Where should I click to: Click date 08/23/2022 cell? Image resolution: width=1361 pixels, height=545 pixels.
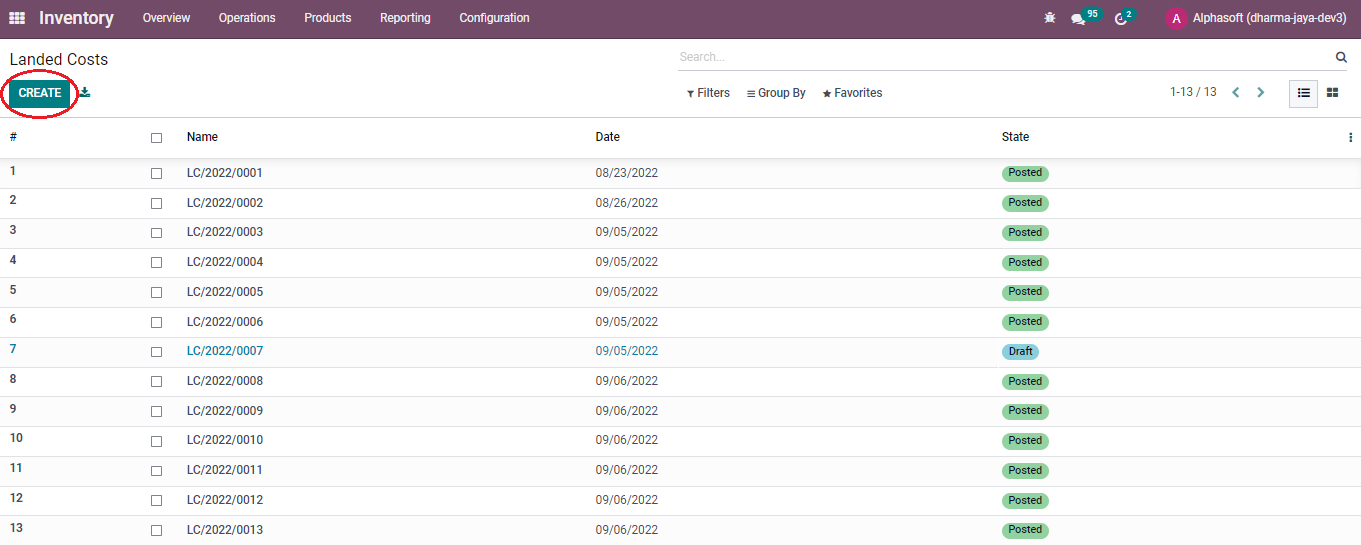pyautogui.click(x=627, y=173)
